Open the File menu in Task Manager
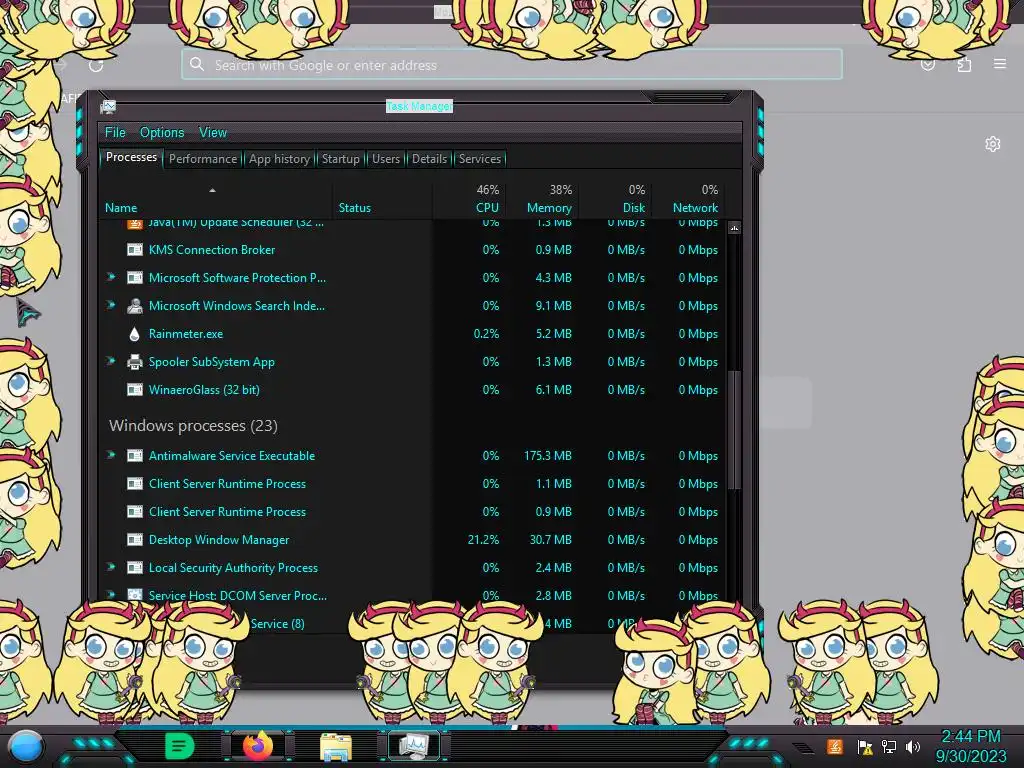The image size is (1024, 768). 115,133
